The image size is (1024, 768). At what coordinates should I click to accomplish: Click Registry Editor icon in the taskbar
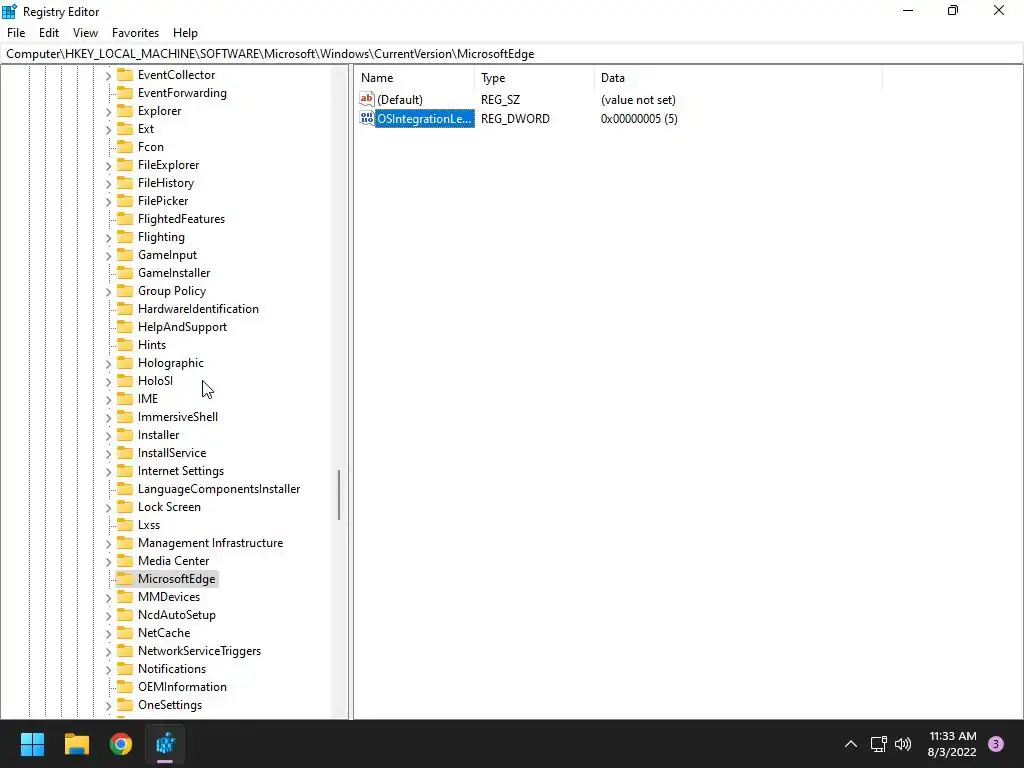coord(165,744)
